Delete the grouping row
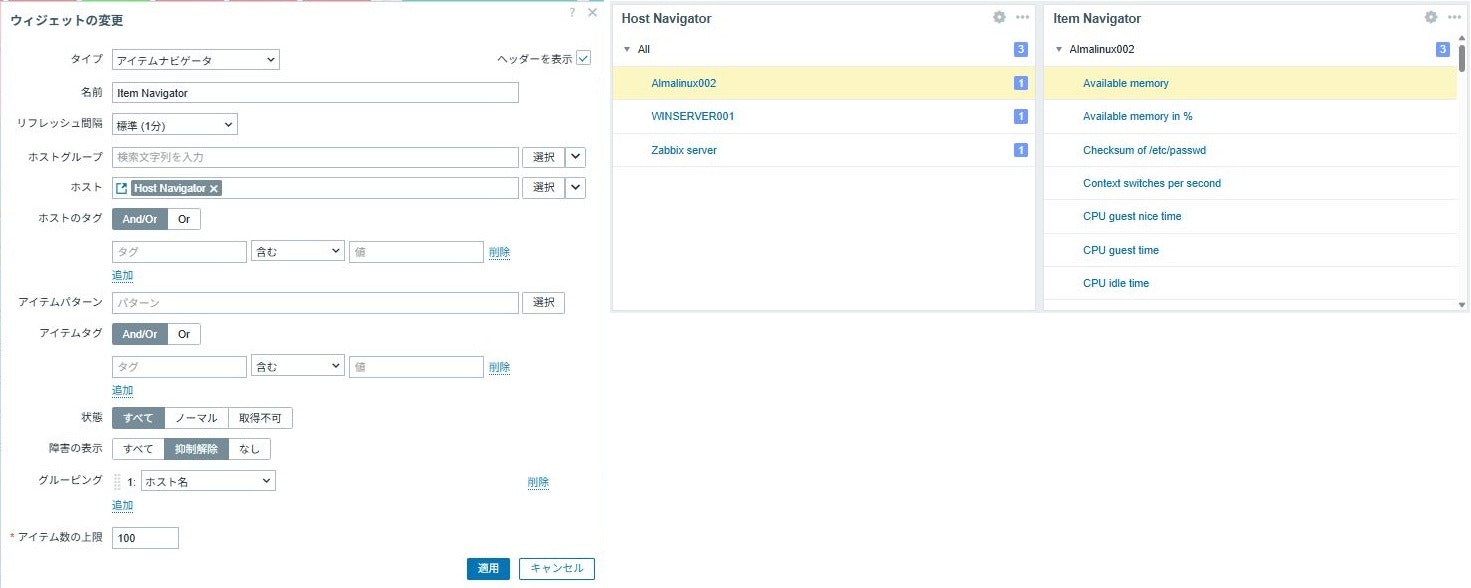The height and width of the screenshot is (588, 1471). coord(538,482)
